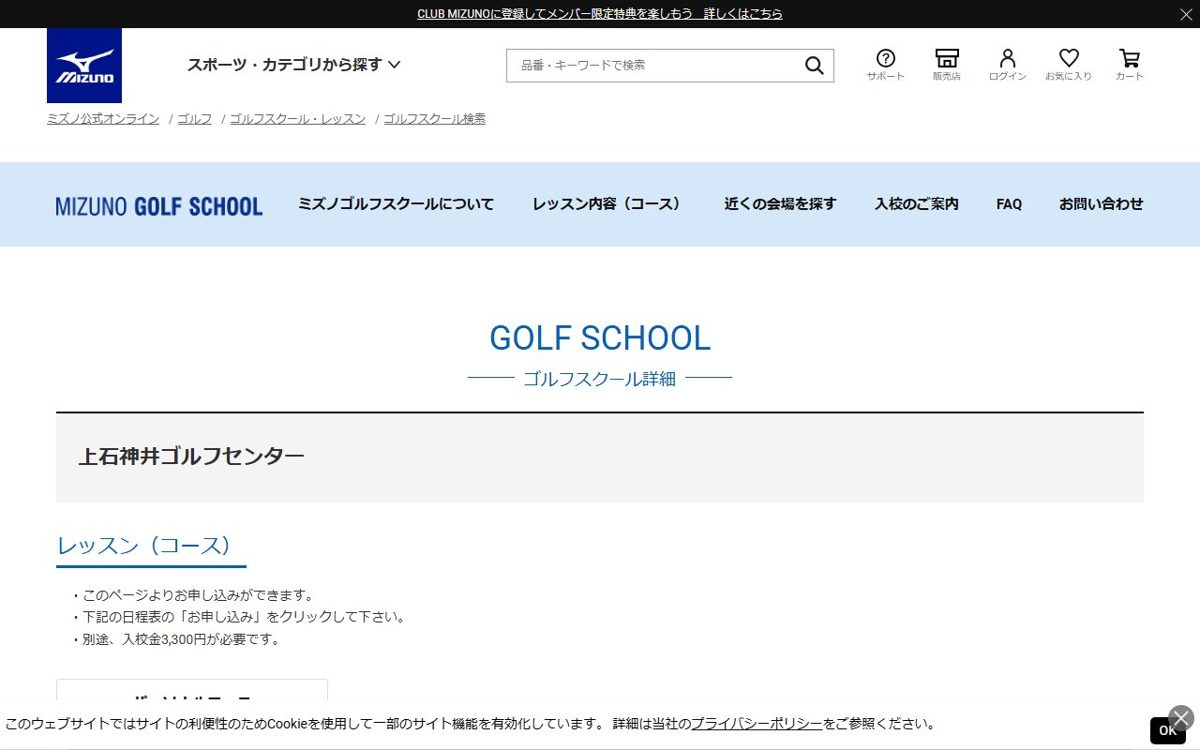
Task: Focus the 品番・キーワードで検索 search field
Action: [x=660, y=66]
